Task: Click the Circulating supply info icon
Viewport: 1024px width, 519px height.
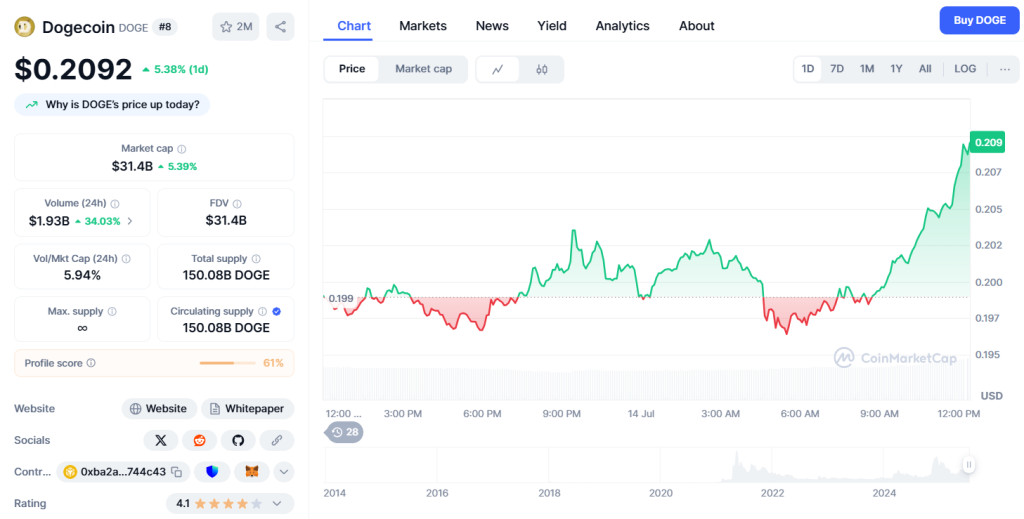Action: [x=263, y=311]
